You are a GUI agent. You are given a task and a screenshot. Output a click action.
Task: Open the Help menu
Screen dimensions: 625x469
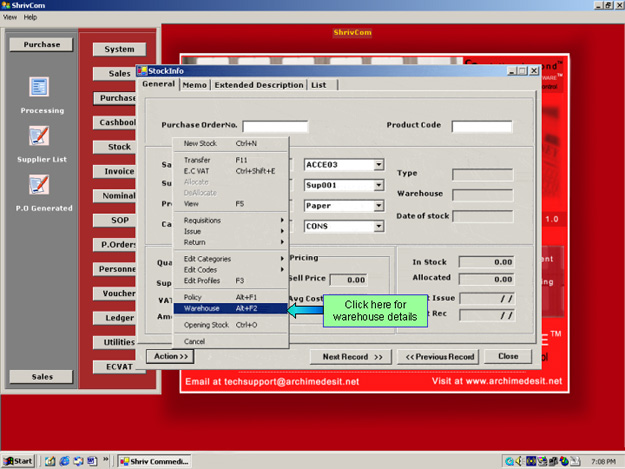point(30,17)
